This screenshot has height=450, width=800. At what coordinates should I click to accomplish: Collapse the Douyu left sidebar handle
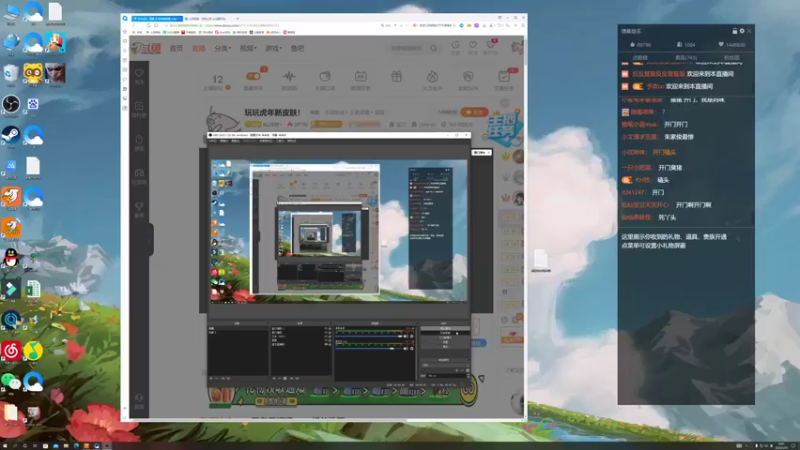coord(151,240)
